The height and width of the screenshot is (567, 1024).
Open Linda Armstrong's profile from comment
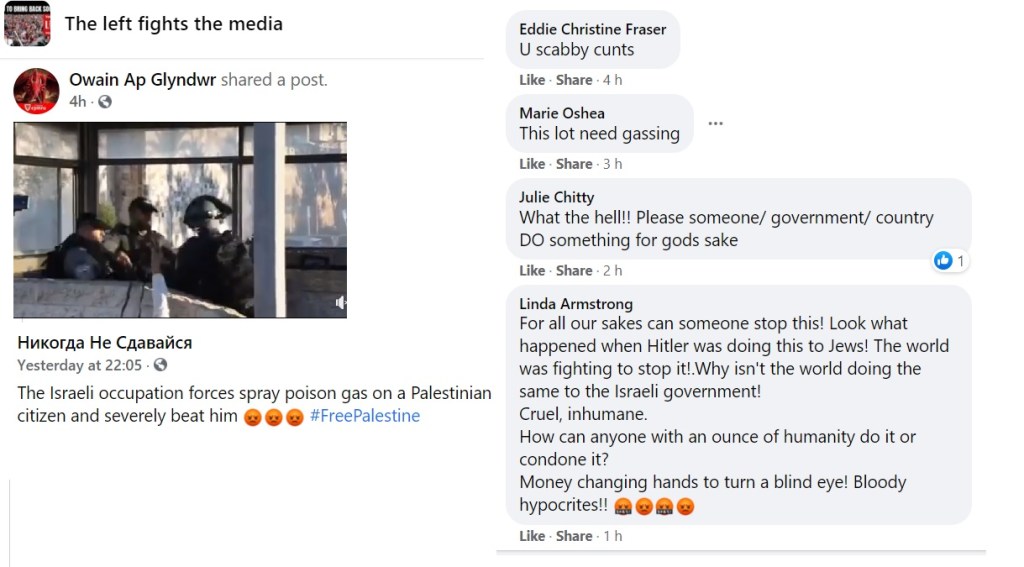576,304
